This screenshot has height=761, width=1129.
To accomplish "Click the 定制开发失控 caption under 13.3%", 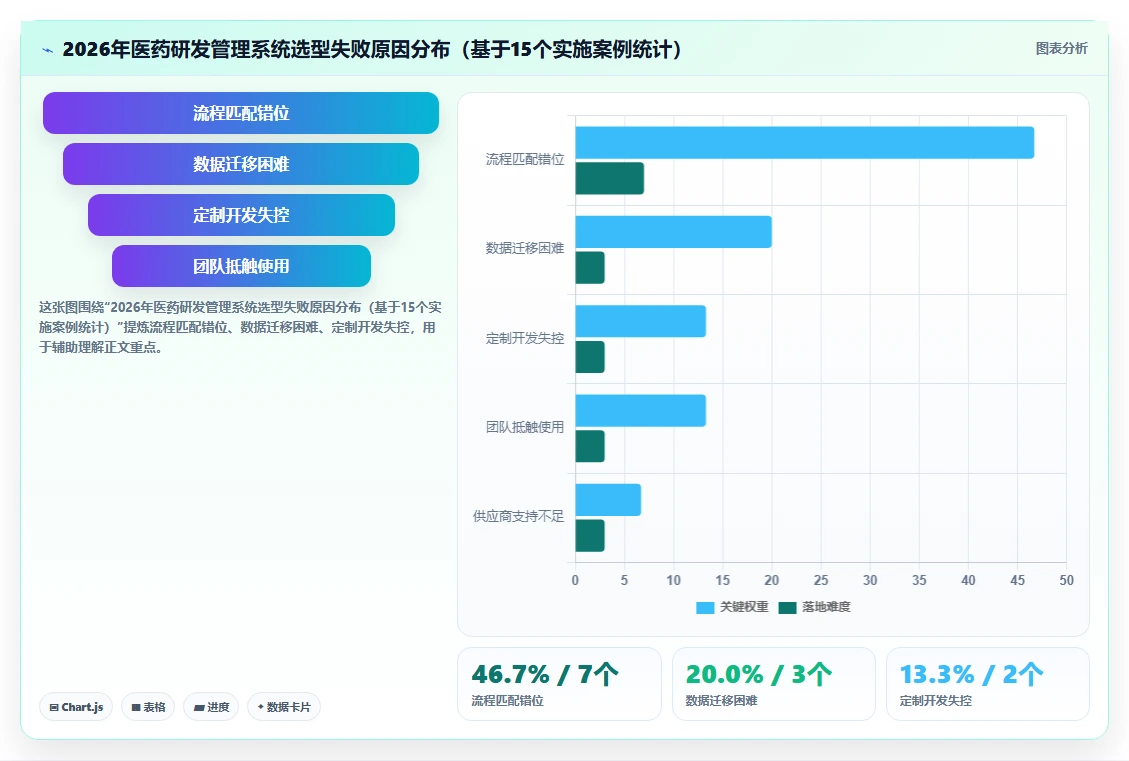I will click(x=935, y=701).
